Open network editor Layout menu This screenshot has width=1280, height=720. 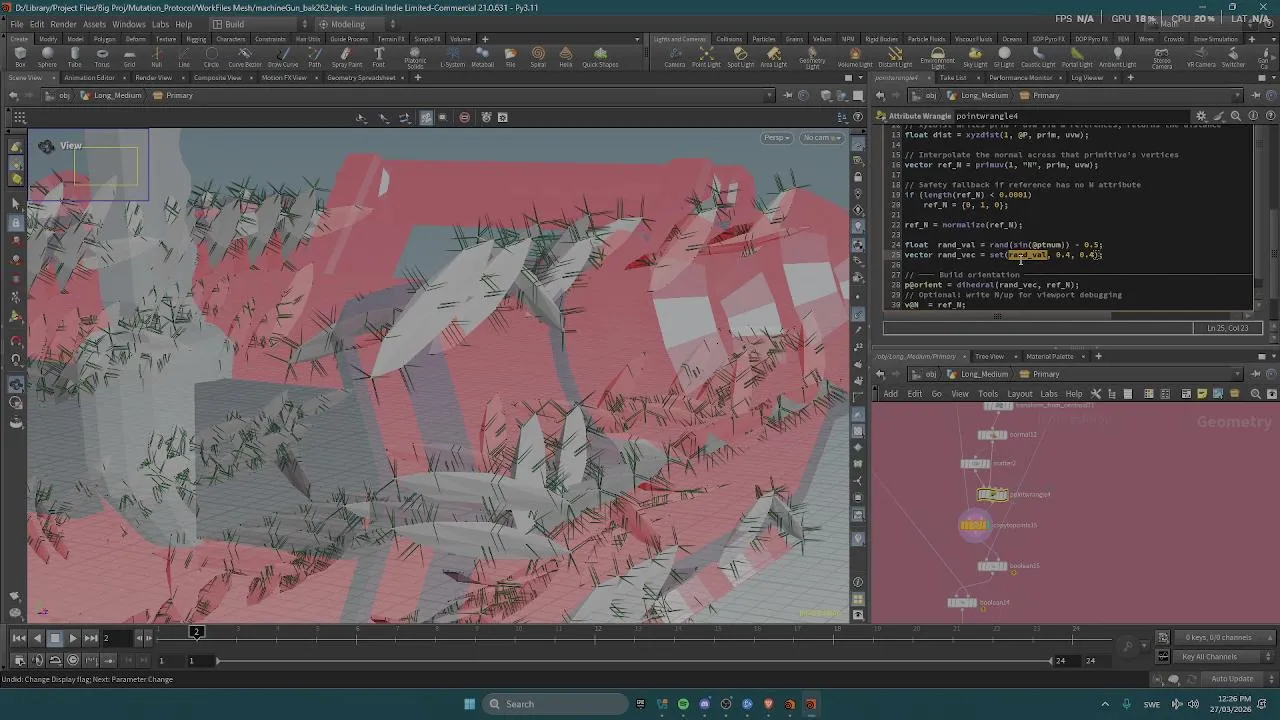click(1019, 394)
